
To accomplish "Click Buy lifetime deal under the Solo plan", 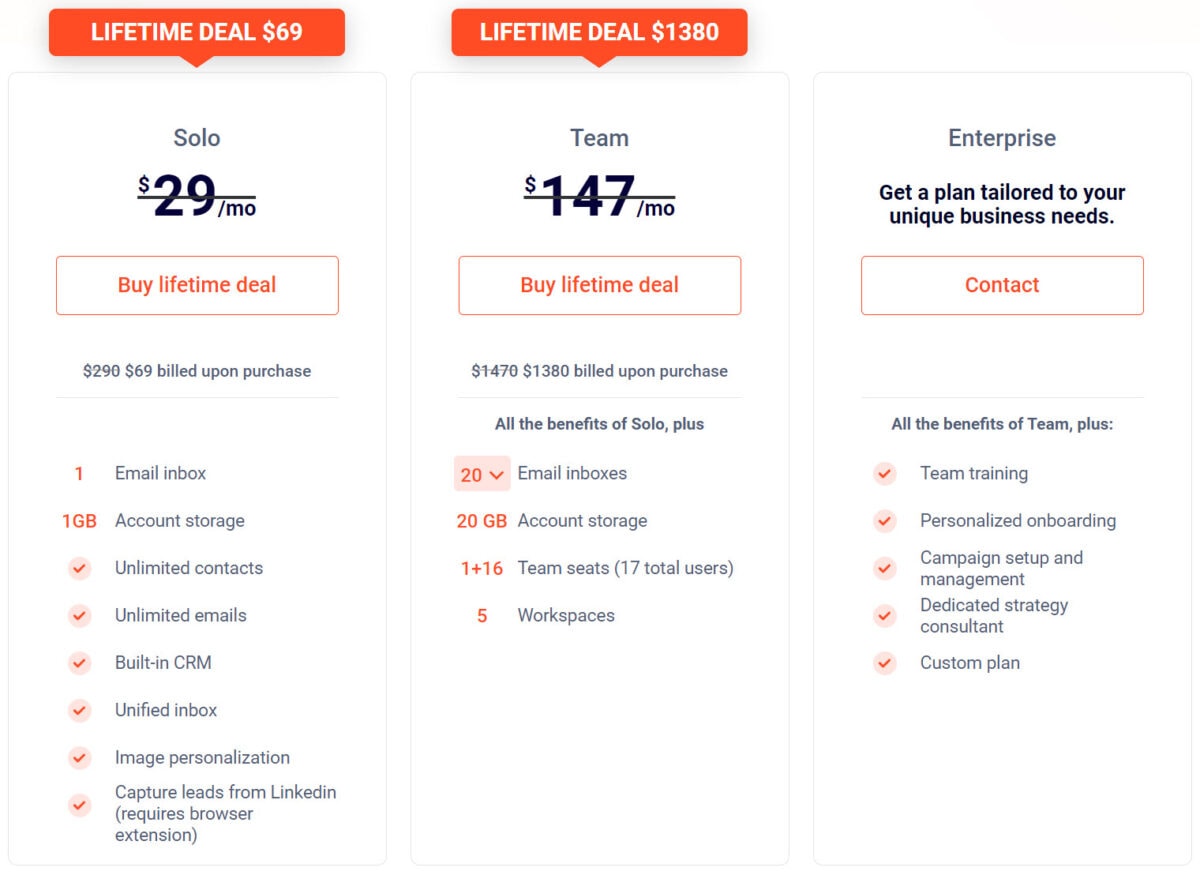I will 196,285.
